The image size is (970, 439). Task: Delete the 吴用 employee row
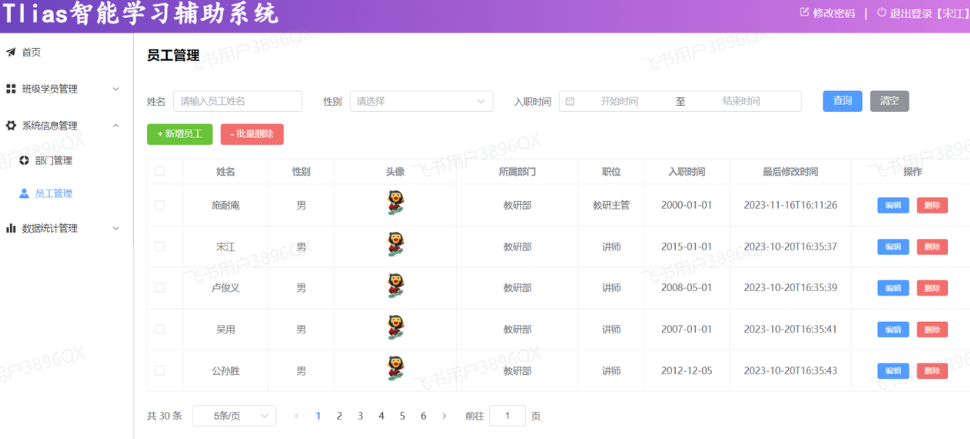click(x=932, y=330)
